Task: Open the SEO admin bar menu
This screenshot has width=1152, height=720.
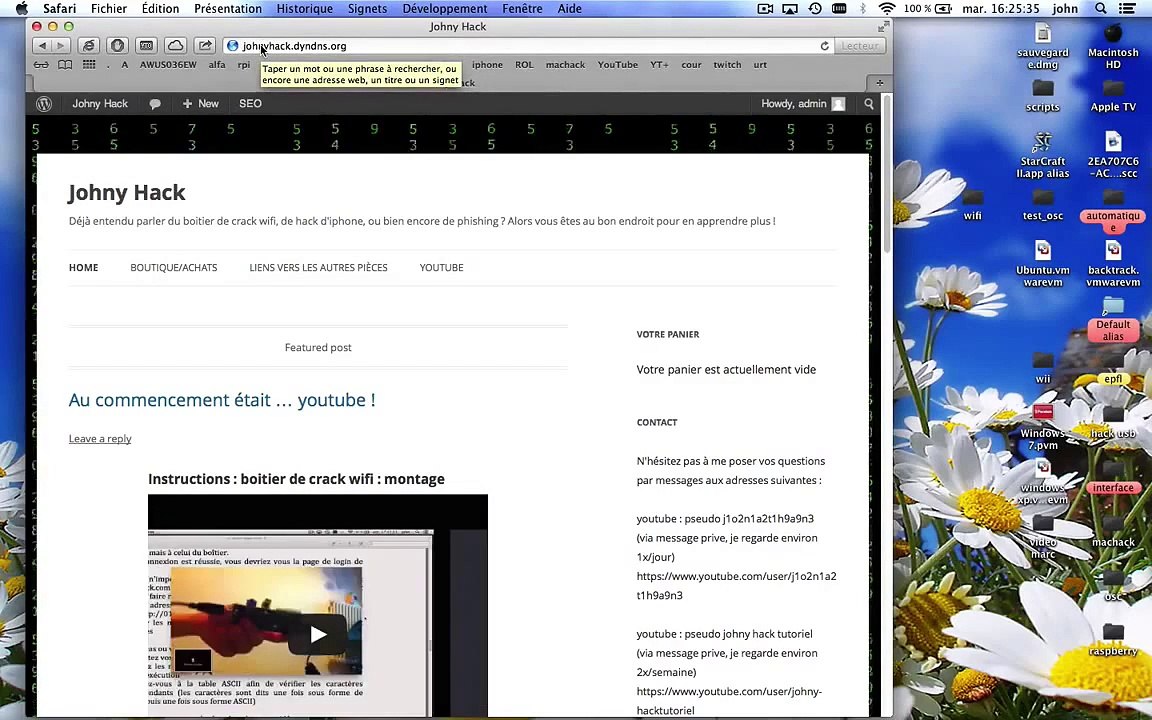Action: click(x=250, y=104)
